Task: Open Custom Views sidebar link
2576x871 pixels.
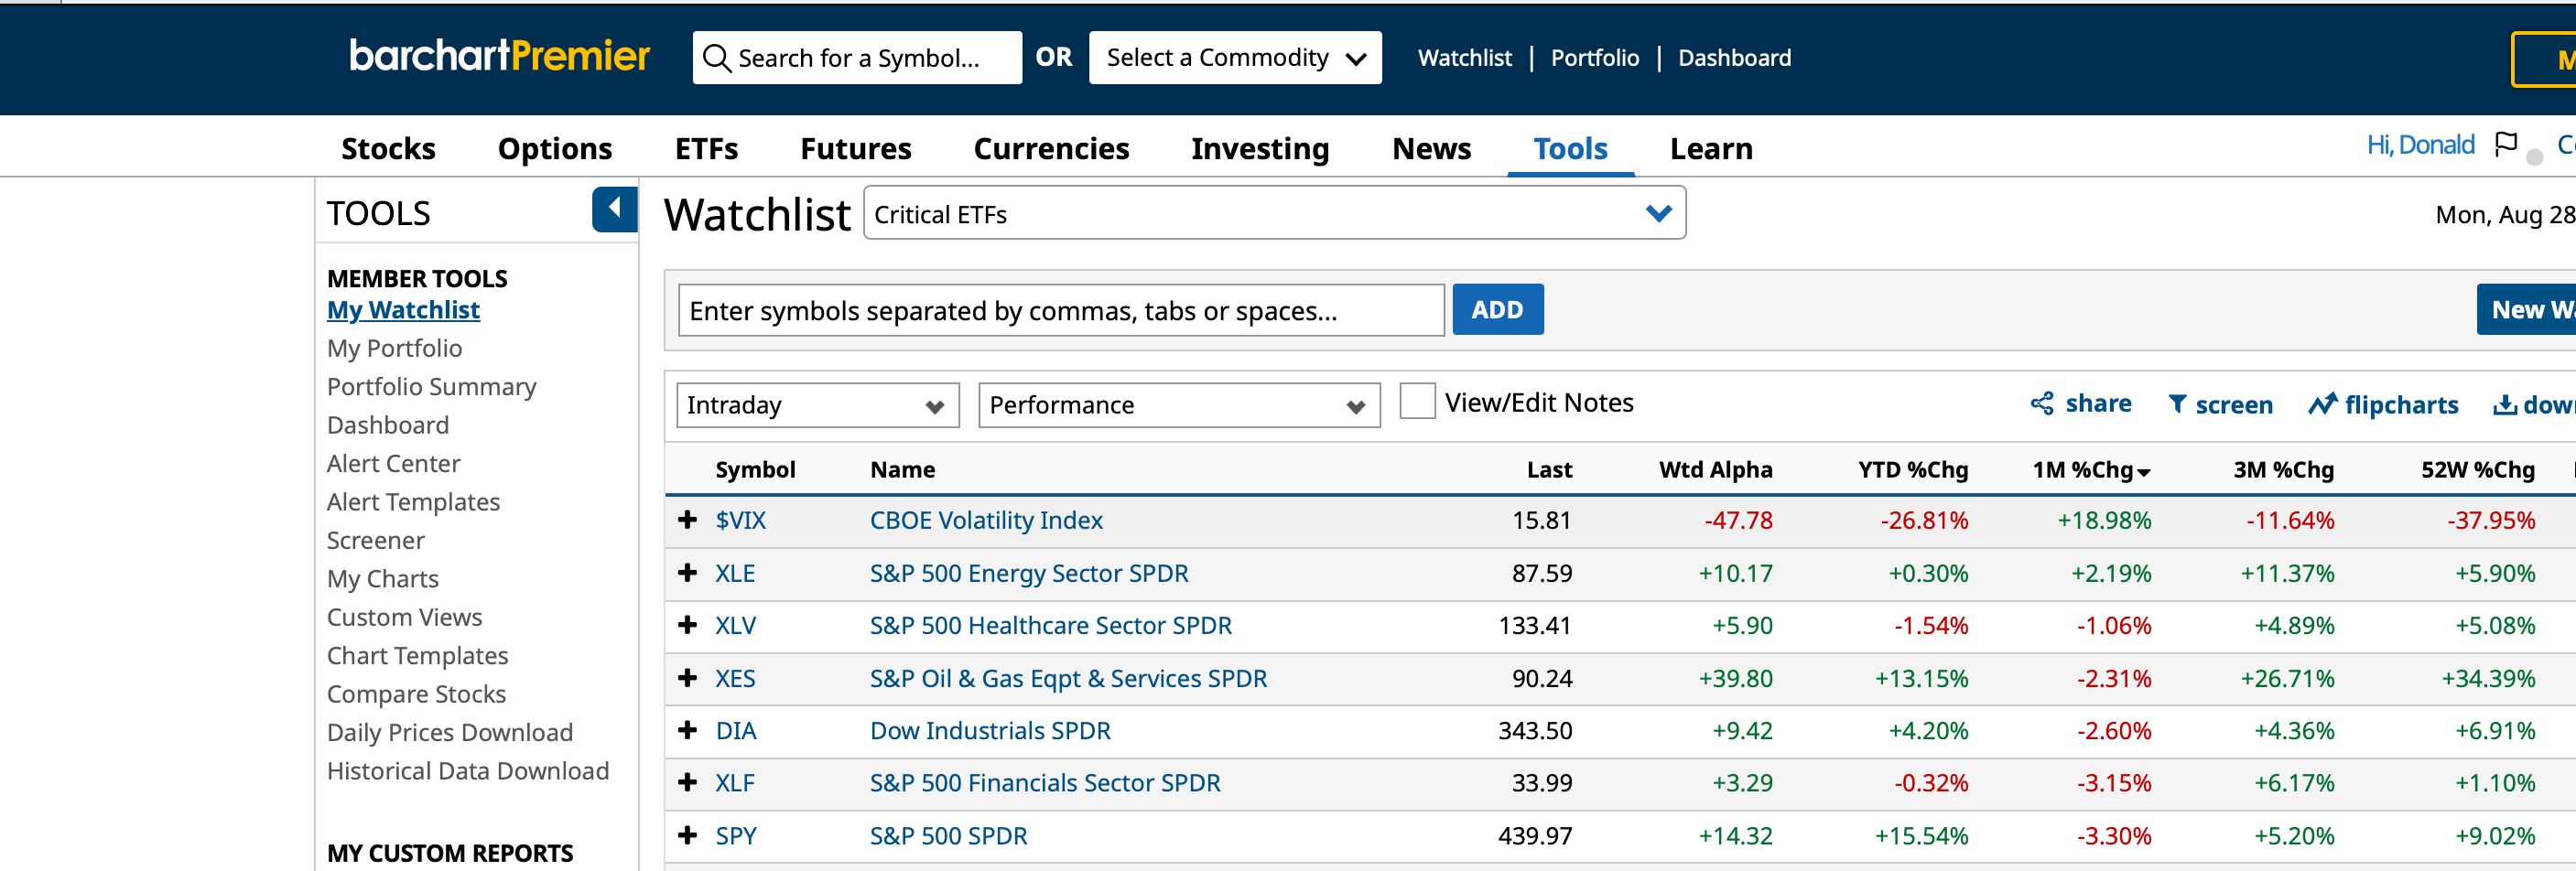Action: click(404, 617)
